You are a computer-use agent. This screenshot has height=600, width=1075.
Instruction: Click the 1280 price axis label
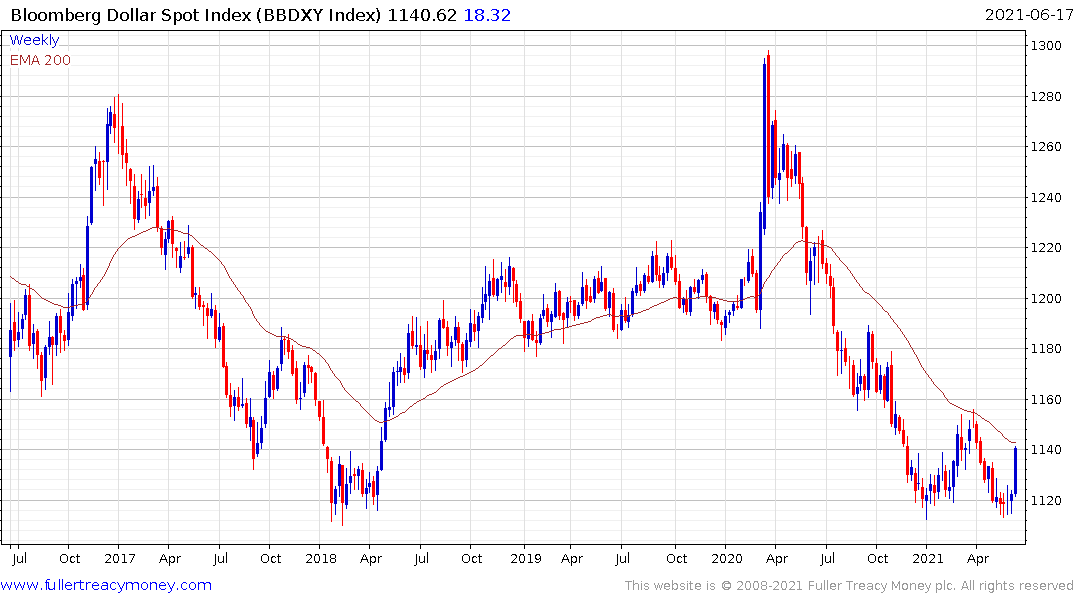click(x=1046, y=97)
